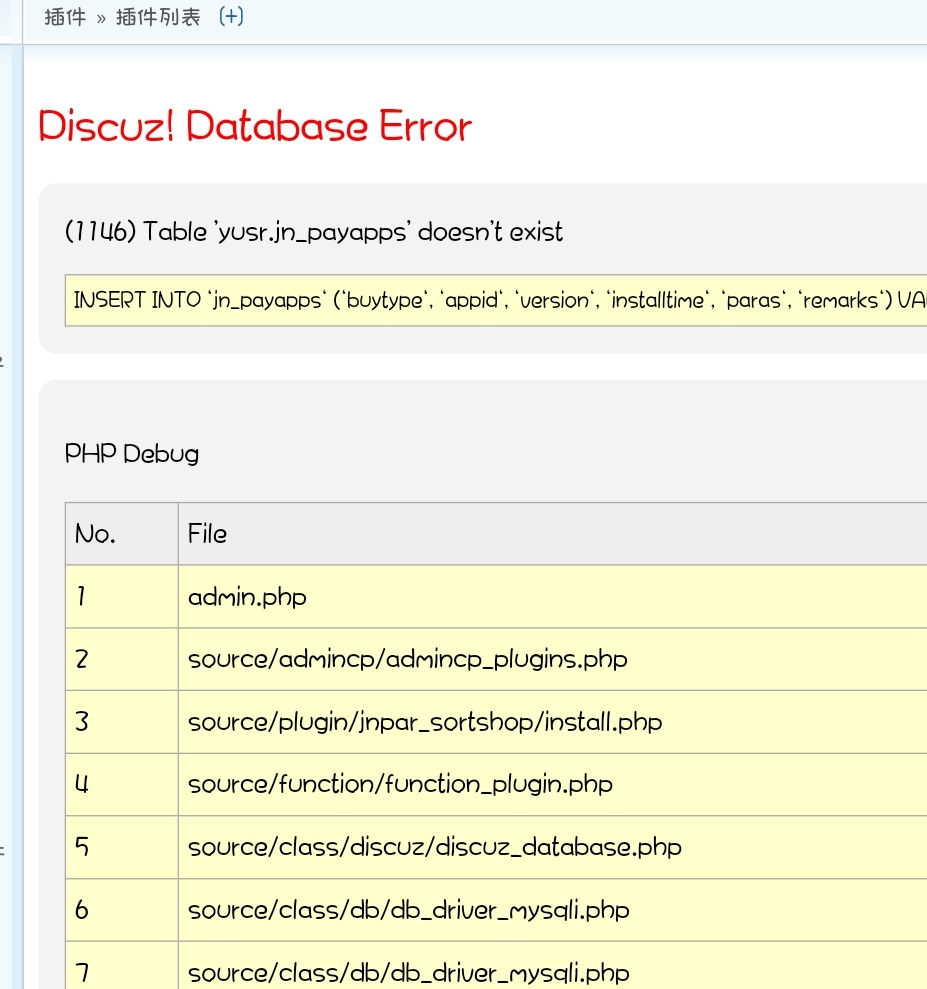Click the (+) add icon beside 插件列表
927x989 pixels.
pyautogui.click(x=231, y=17)
